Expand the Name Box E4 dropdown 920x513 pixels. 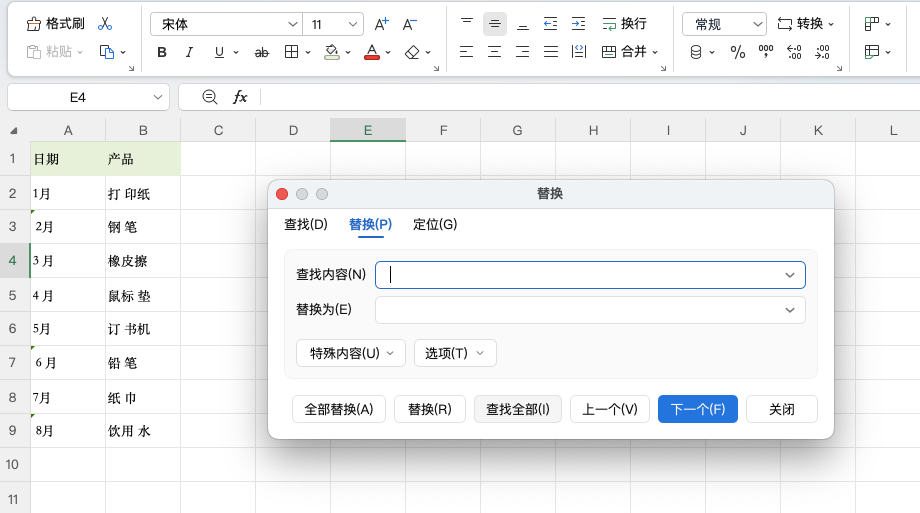[157, 97]
